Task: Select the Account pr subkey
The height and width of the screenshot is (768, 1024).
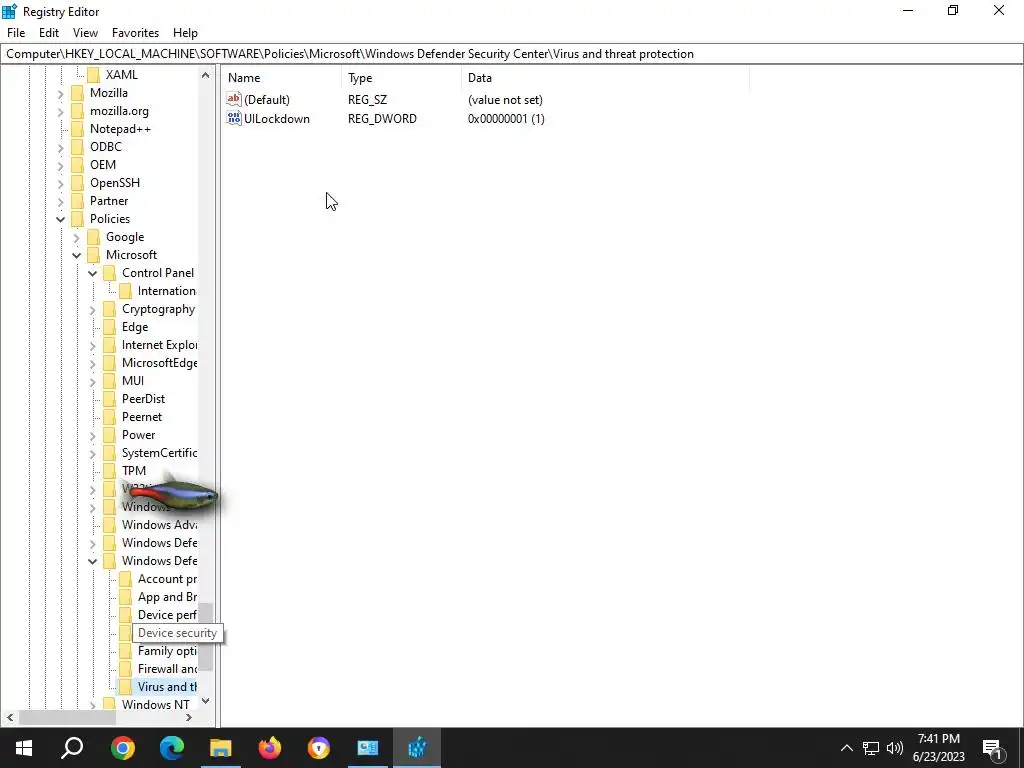Action: (x=167, y=579)
